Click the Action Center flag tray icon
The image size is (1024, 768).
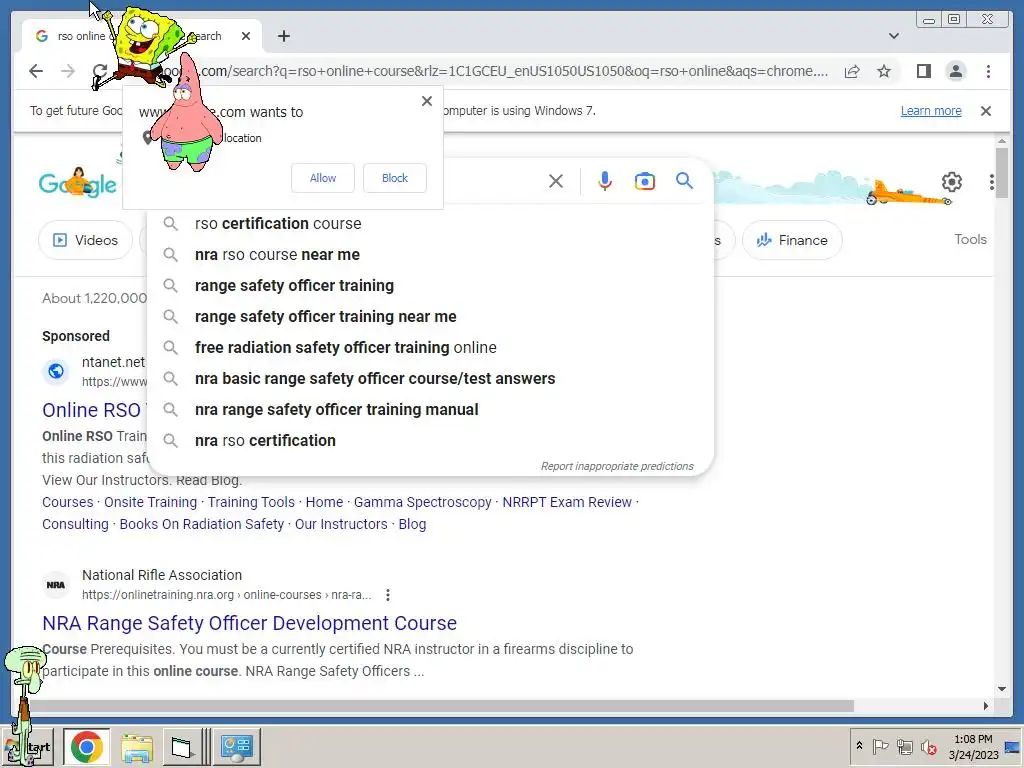[x=880, y=746]
